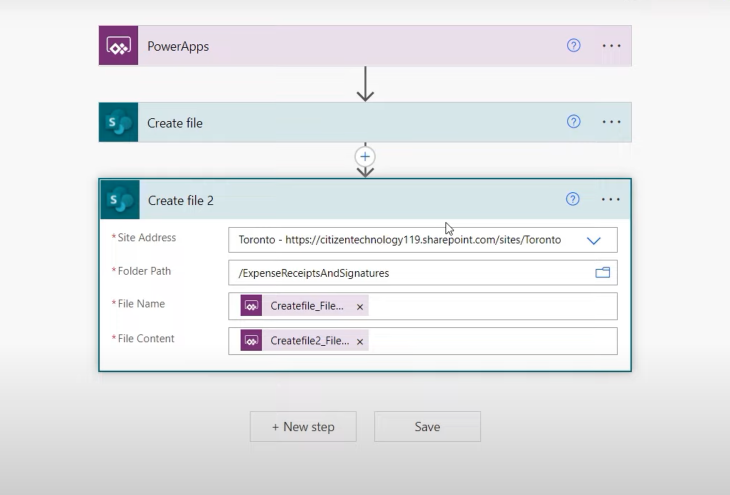Viewport: 730px width, 495px height.
Task: Select the Createfile_File... dynamic token
Action: 304,306
